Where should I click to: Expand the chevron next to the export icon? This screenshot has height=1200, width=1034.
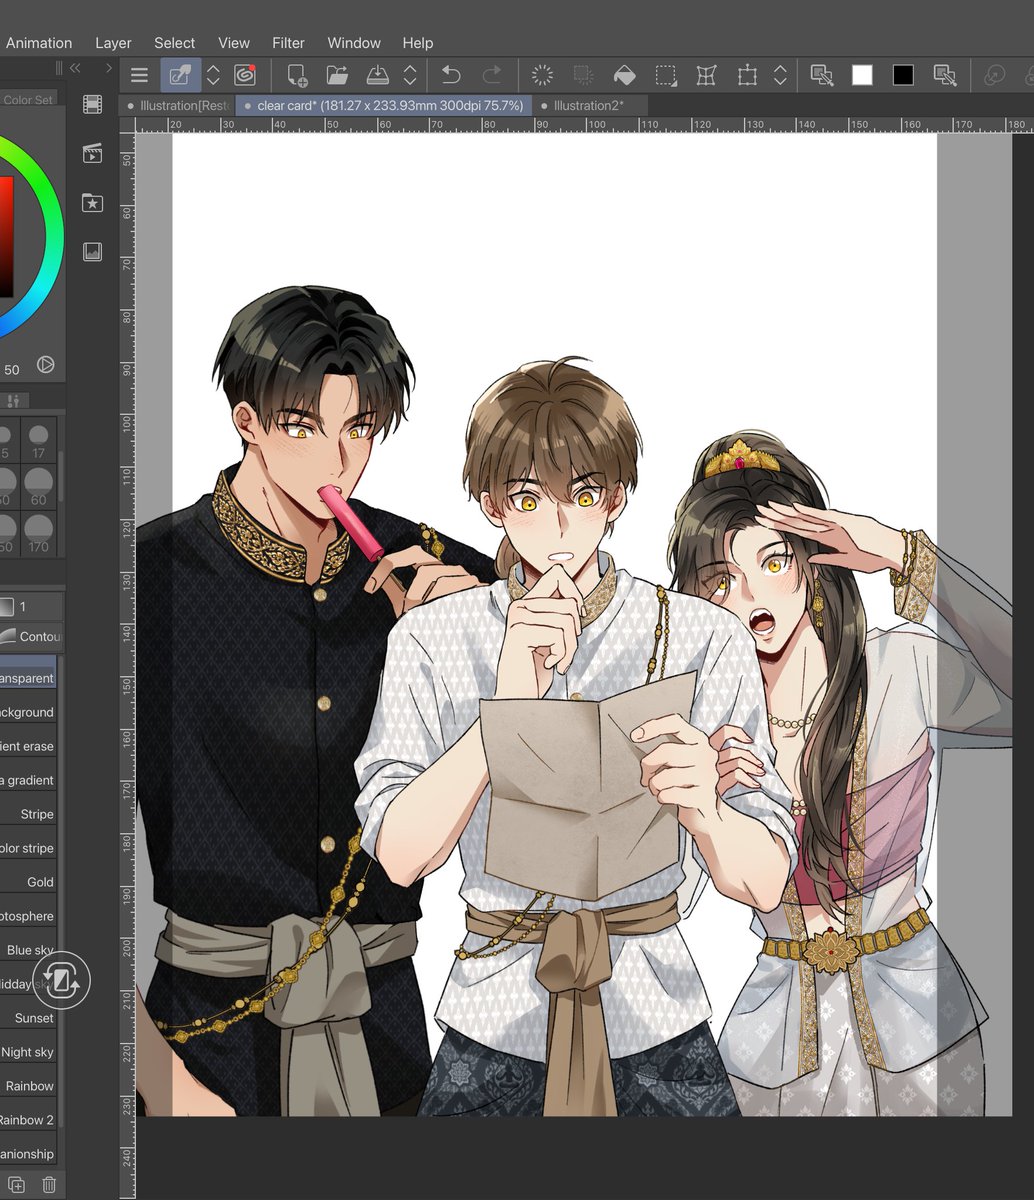(410, 75)
